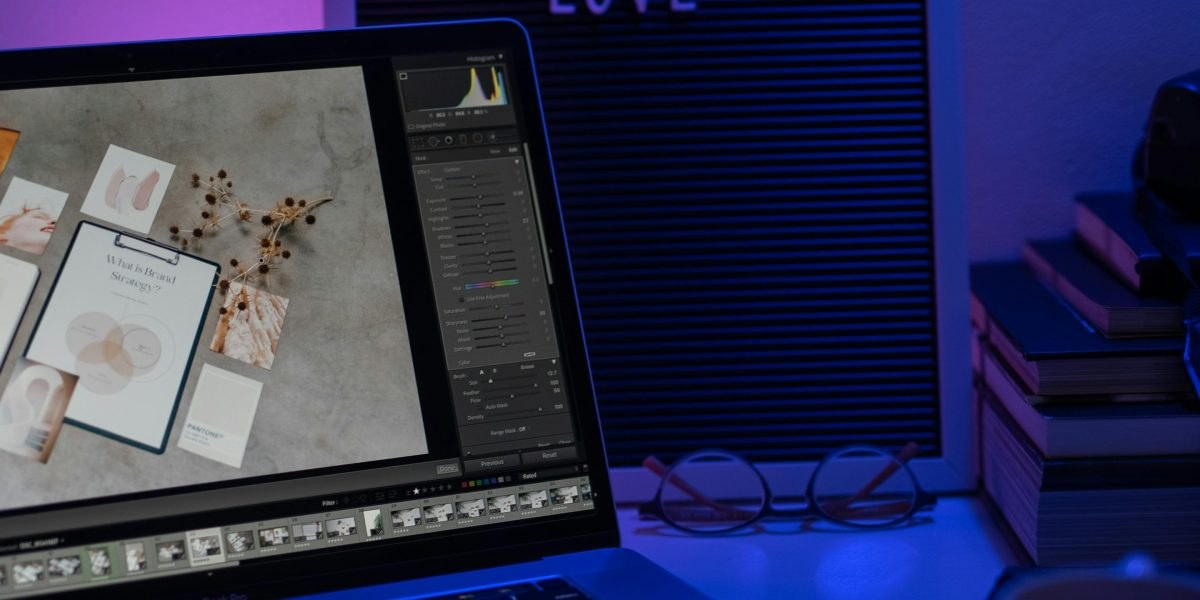Adjust the Defringe slider
Screen dimensions: 1200x600
click(504, 344)
